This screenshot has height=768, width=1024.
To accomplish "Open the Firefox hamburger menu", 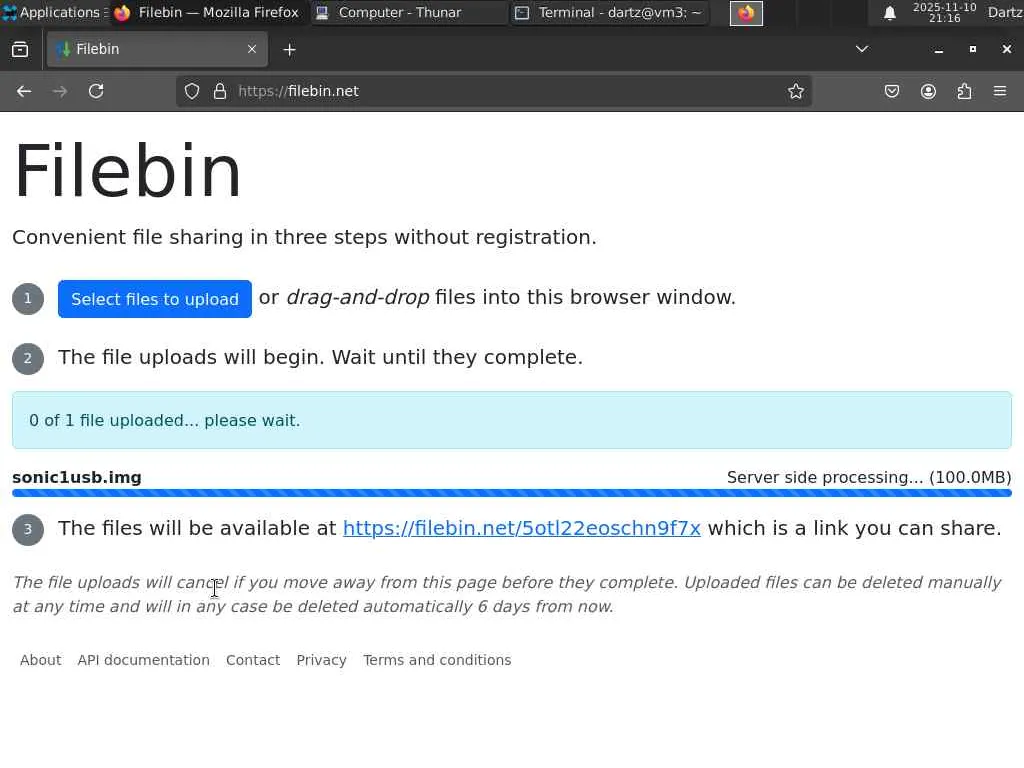I will click(x=1000, y=91).
